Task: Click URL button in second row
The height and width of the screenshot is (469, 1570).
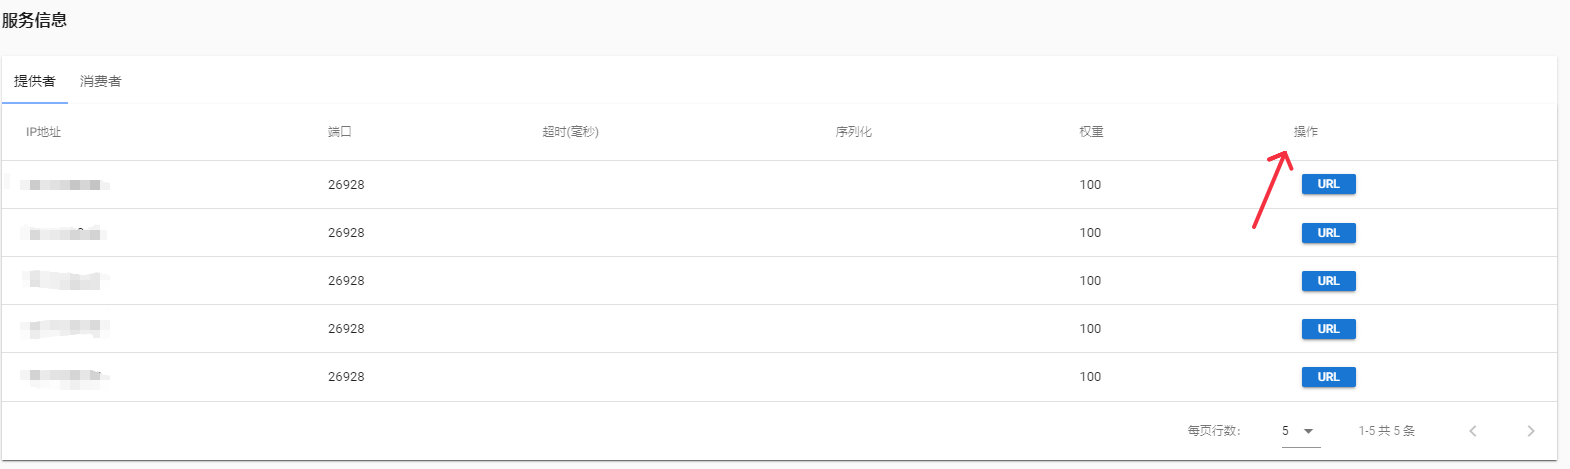Action: 1328,233
